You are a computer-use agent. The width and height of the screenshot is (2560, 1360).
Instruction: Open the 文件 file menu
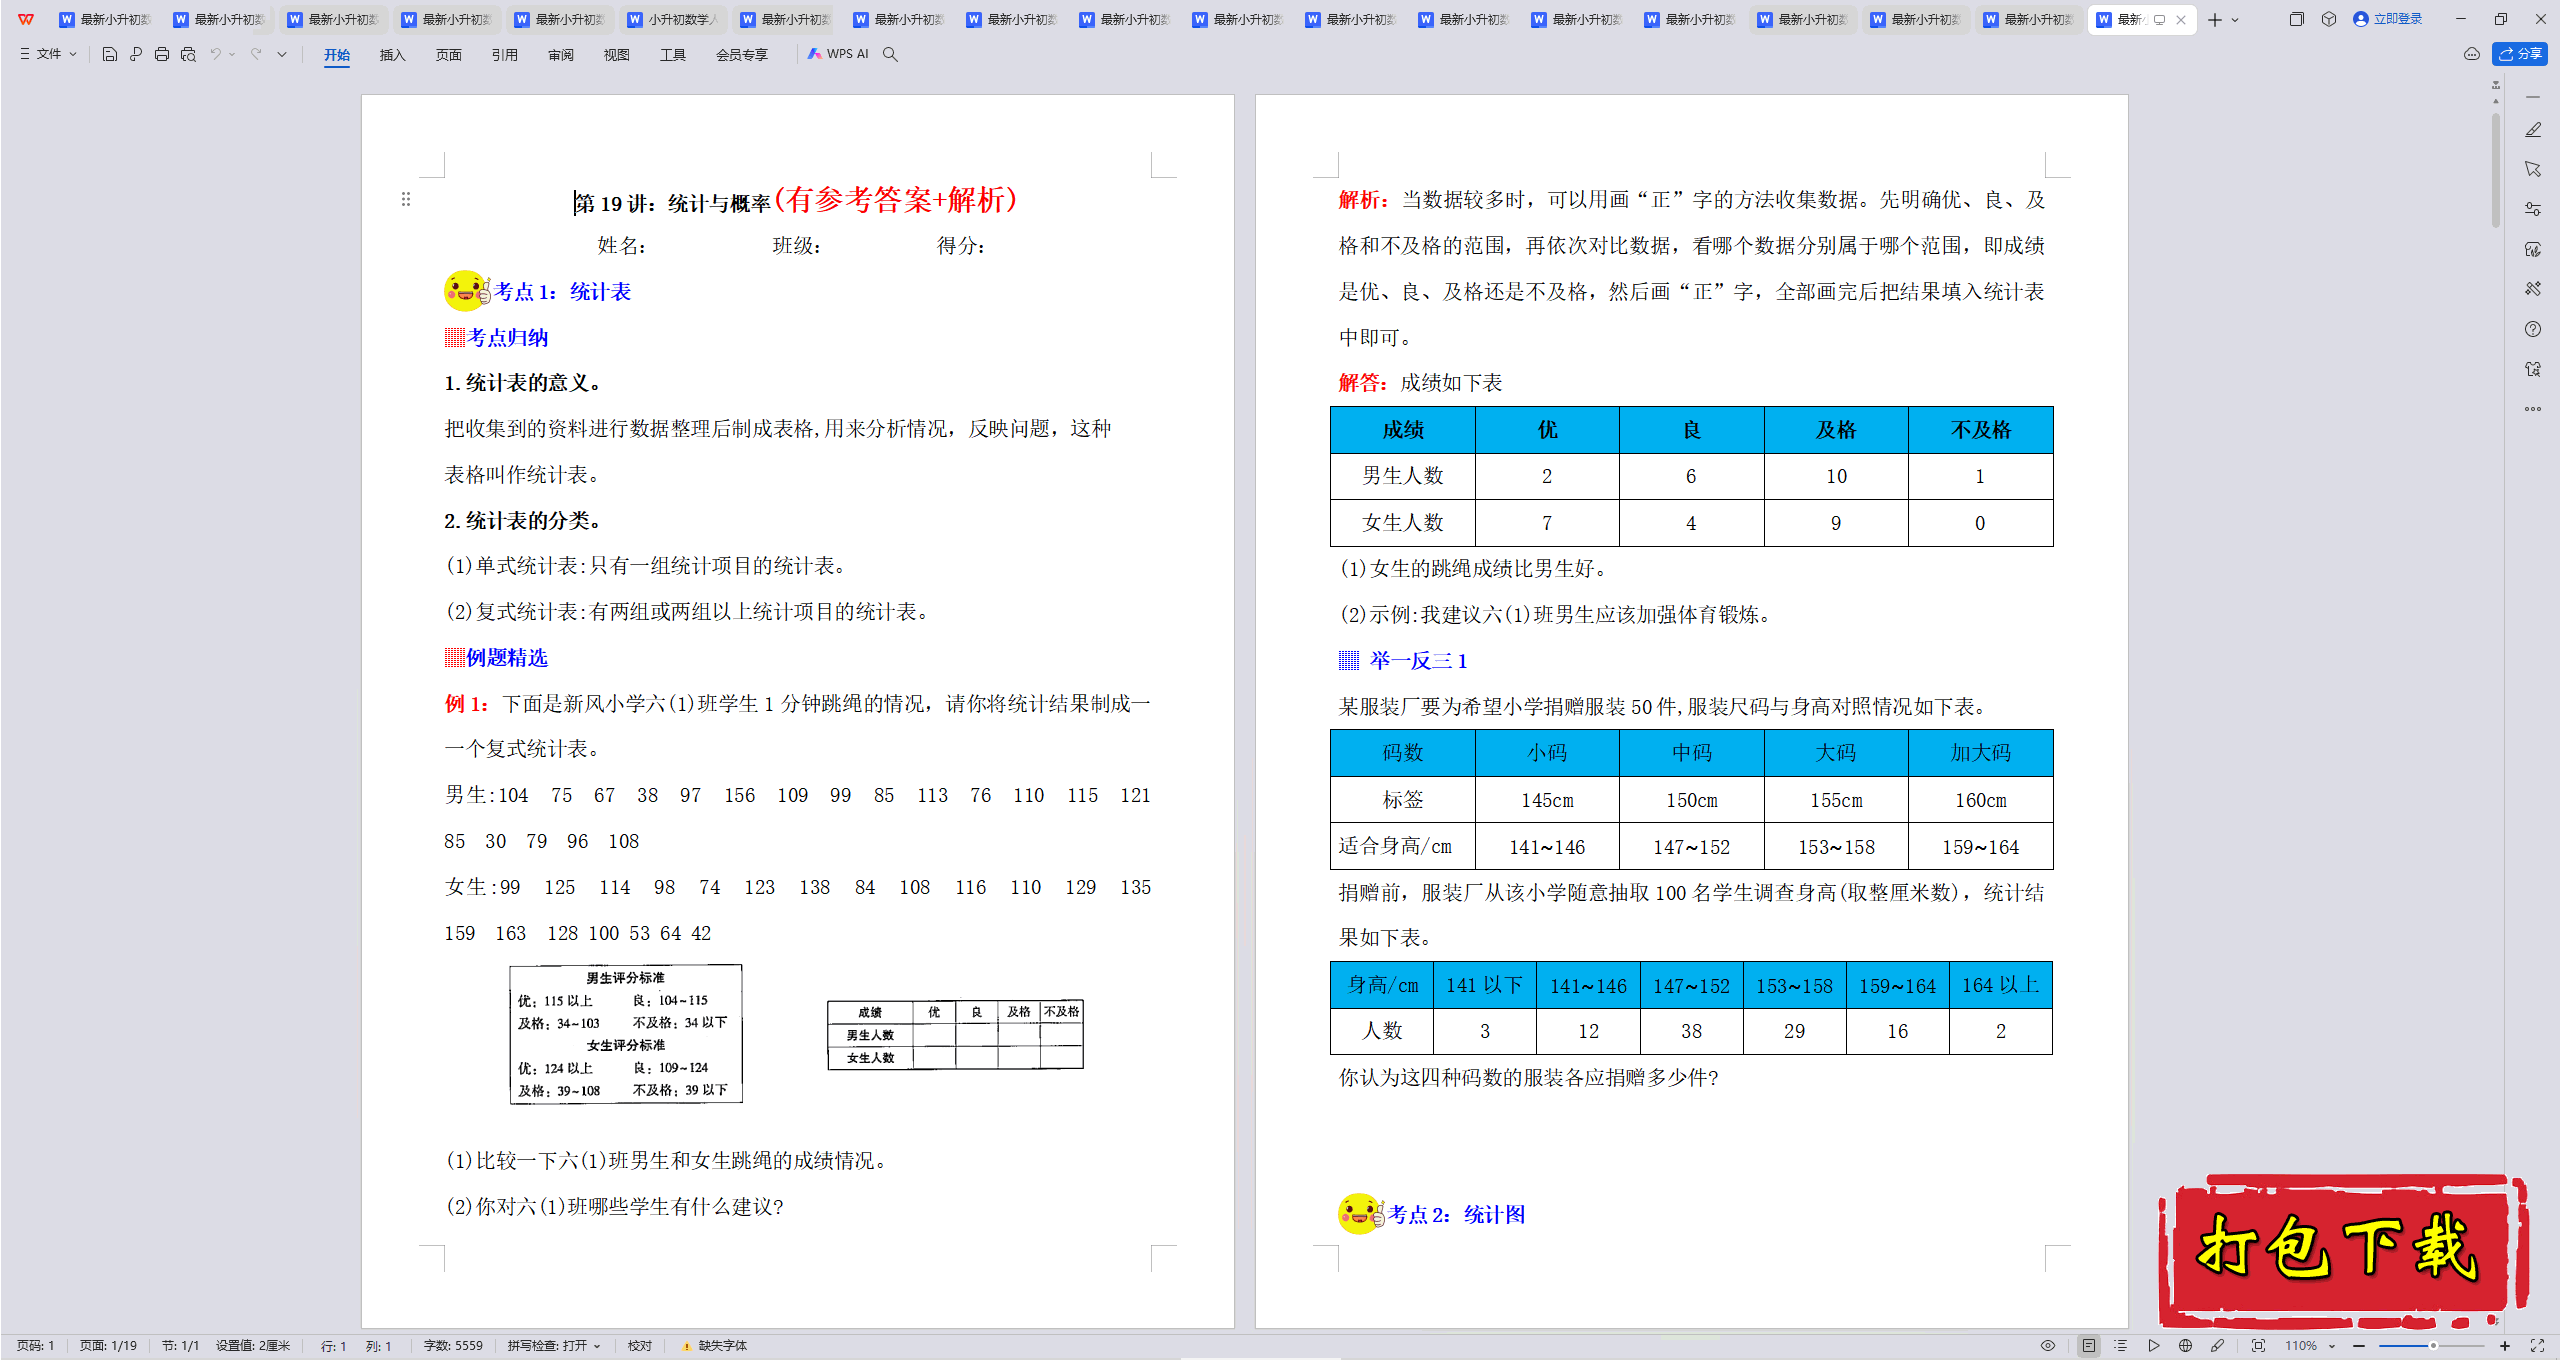(x=48, y=54)
